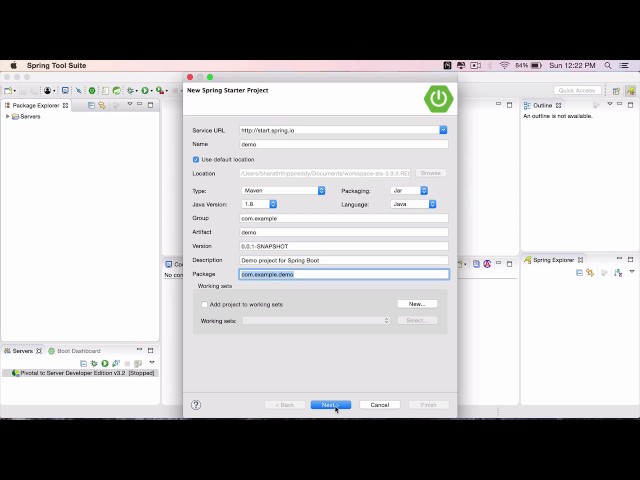
Task: Select the Spring Explorer tab
Action: [553, 260]
